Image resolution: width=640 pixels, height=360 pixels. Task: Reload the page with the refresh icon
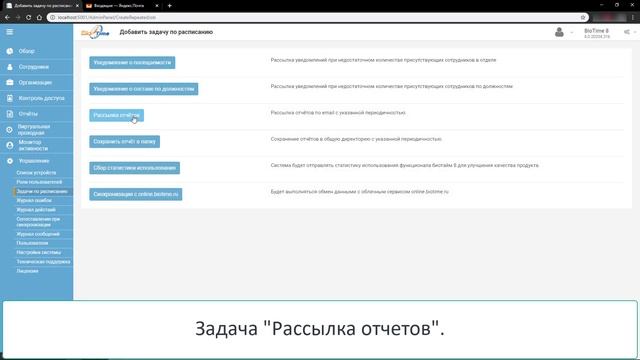click(29, 17)
